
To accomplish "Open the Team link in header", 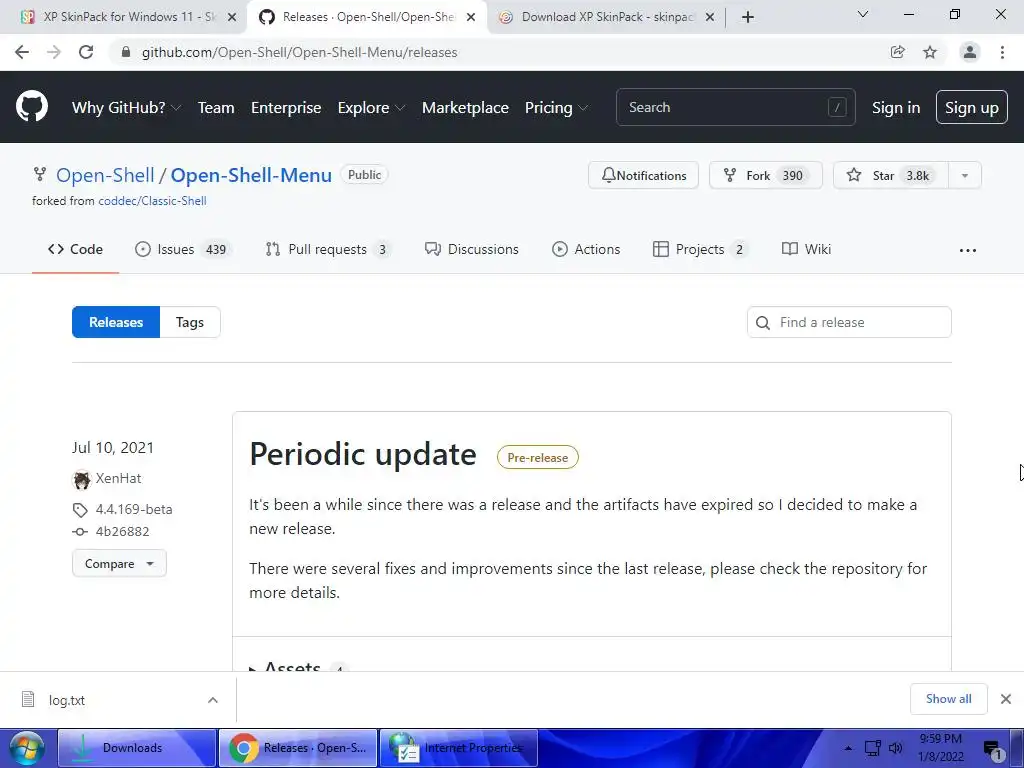I will 216,108.
